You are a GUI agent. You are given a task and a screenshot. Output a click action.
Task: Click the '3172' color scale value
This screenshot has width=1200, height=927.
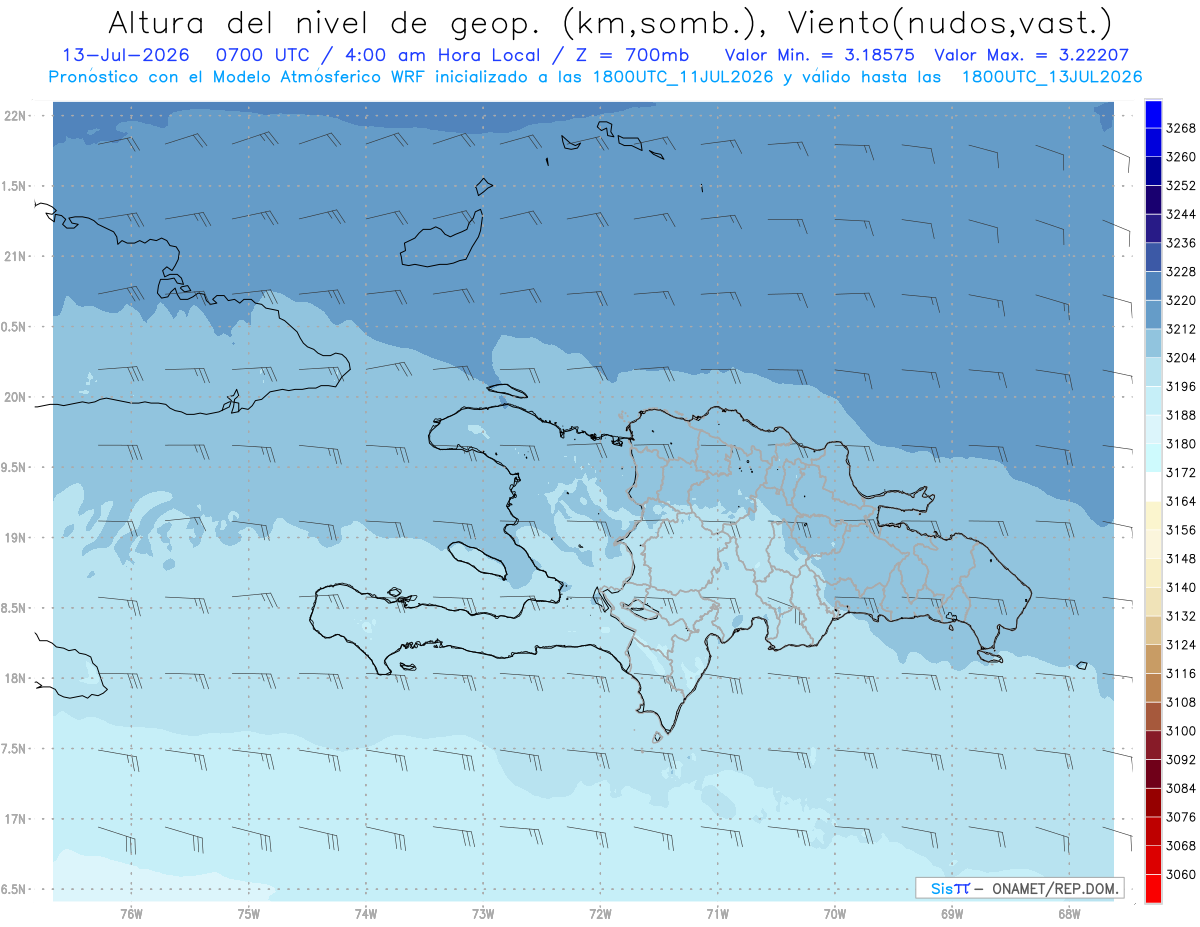[1181, 473]
